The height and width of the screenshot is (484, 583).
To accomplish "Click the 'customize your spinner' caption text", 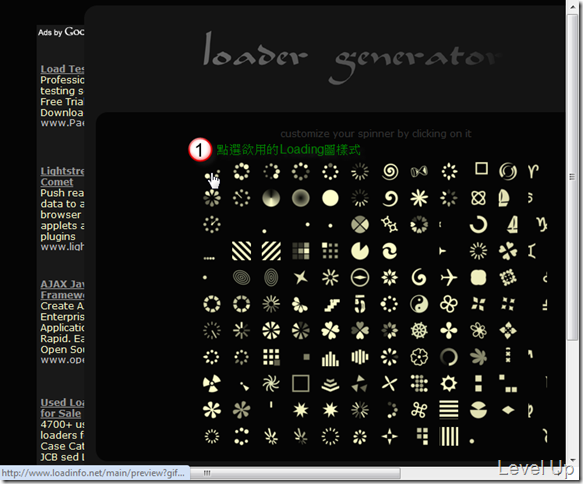I will coord(376,134).
